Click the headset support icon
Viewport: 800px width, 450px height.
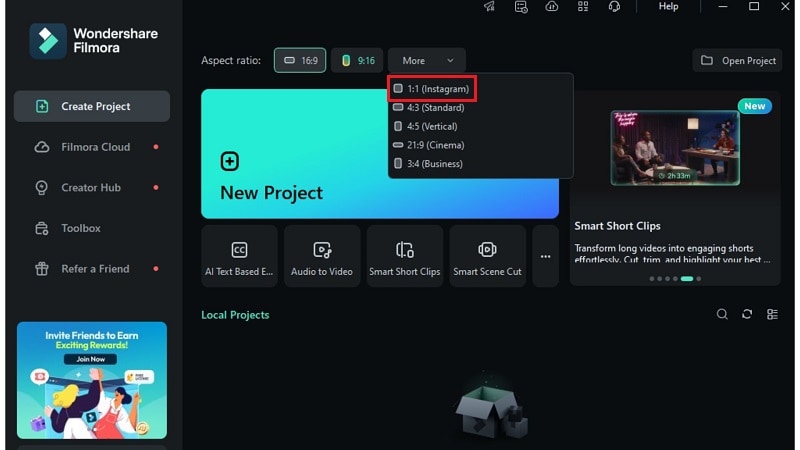pos(614,6)
